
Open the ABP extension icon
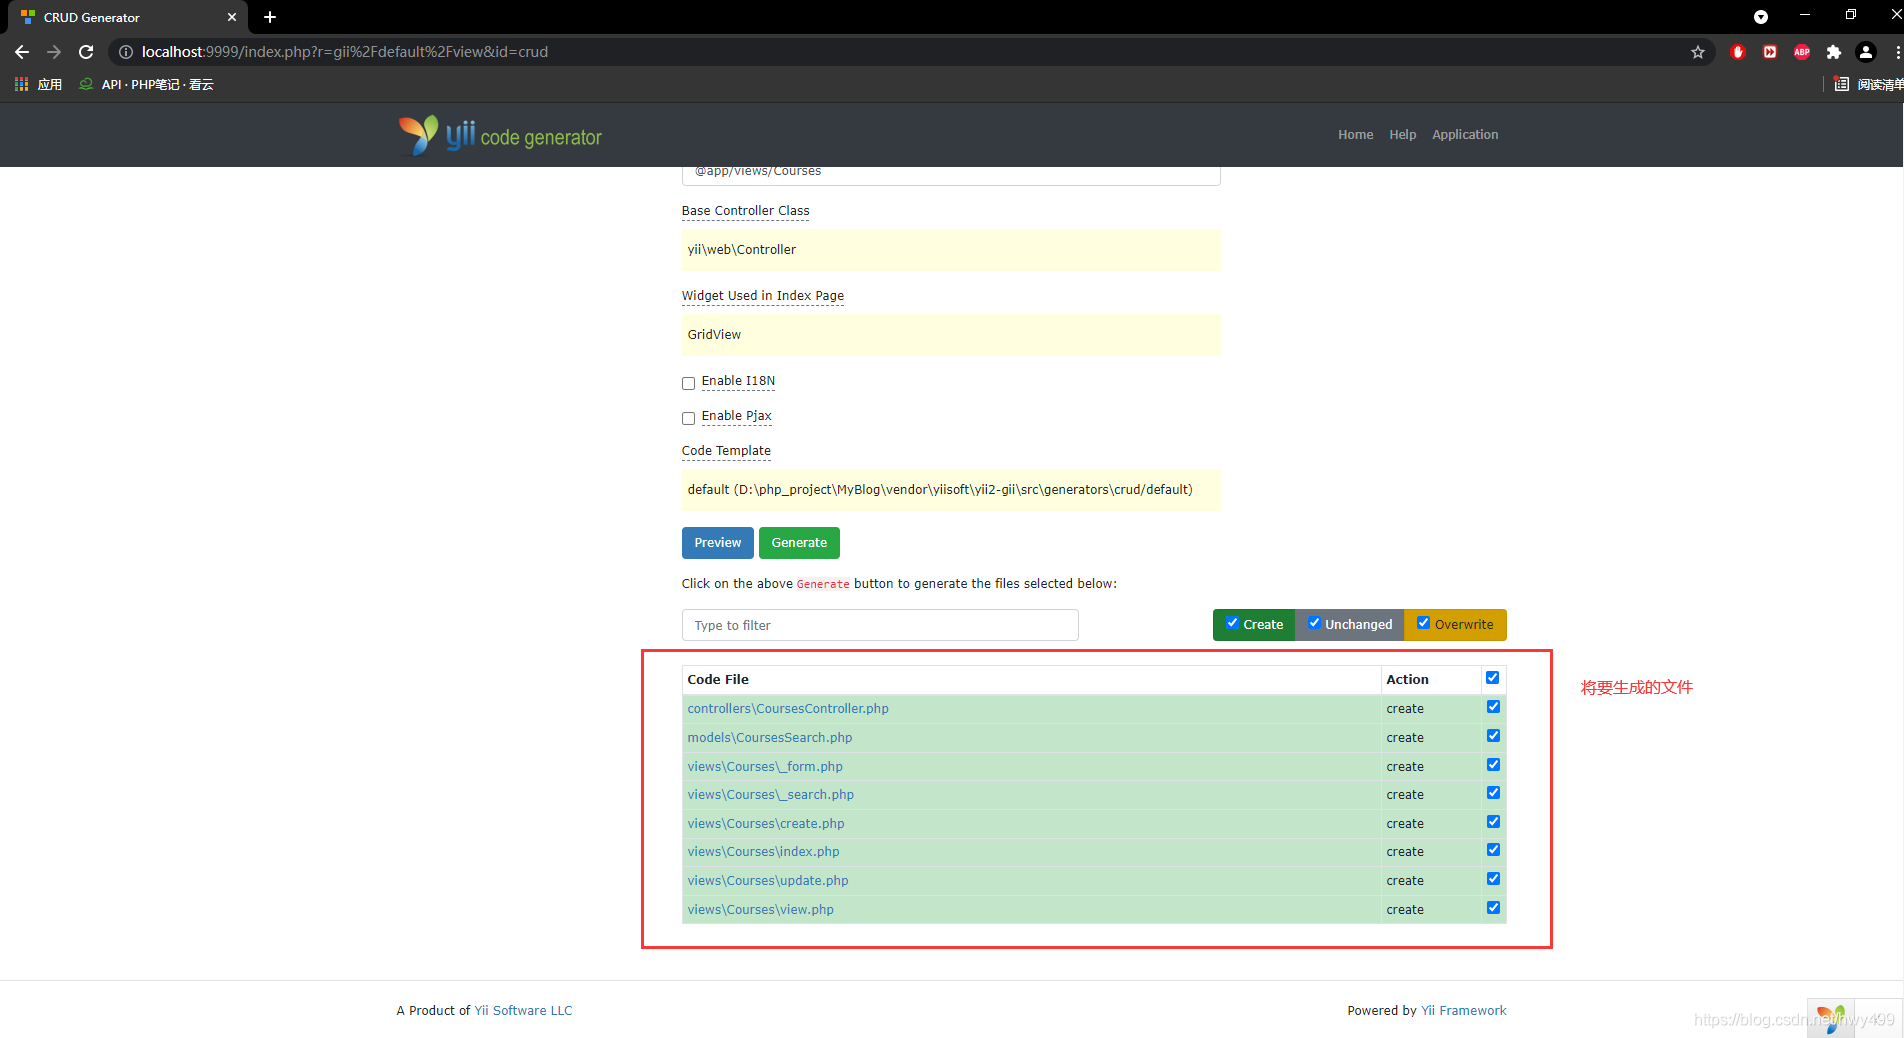(x=1802, y=52)
